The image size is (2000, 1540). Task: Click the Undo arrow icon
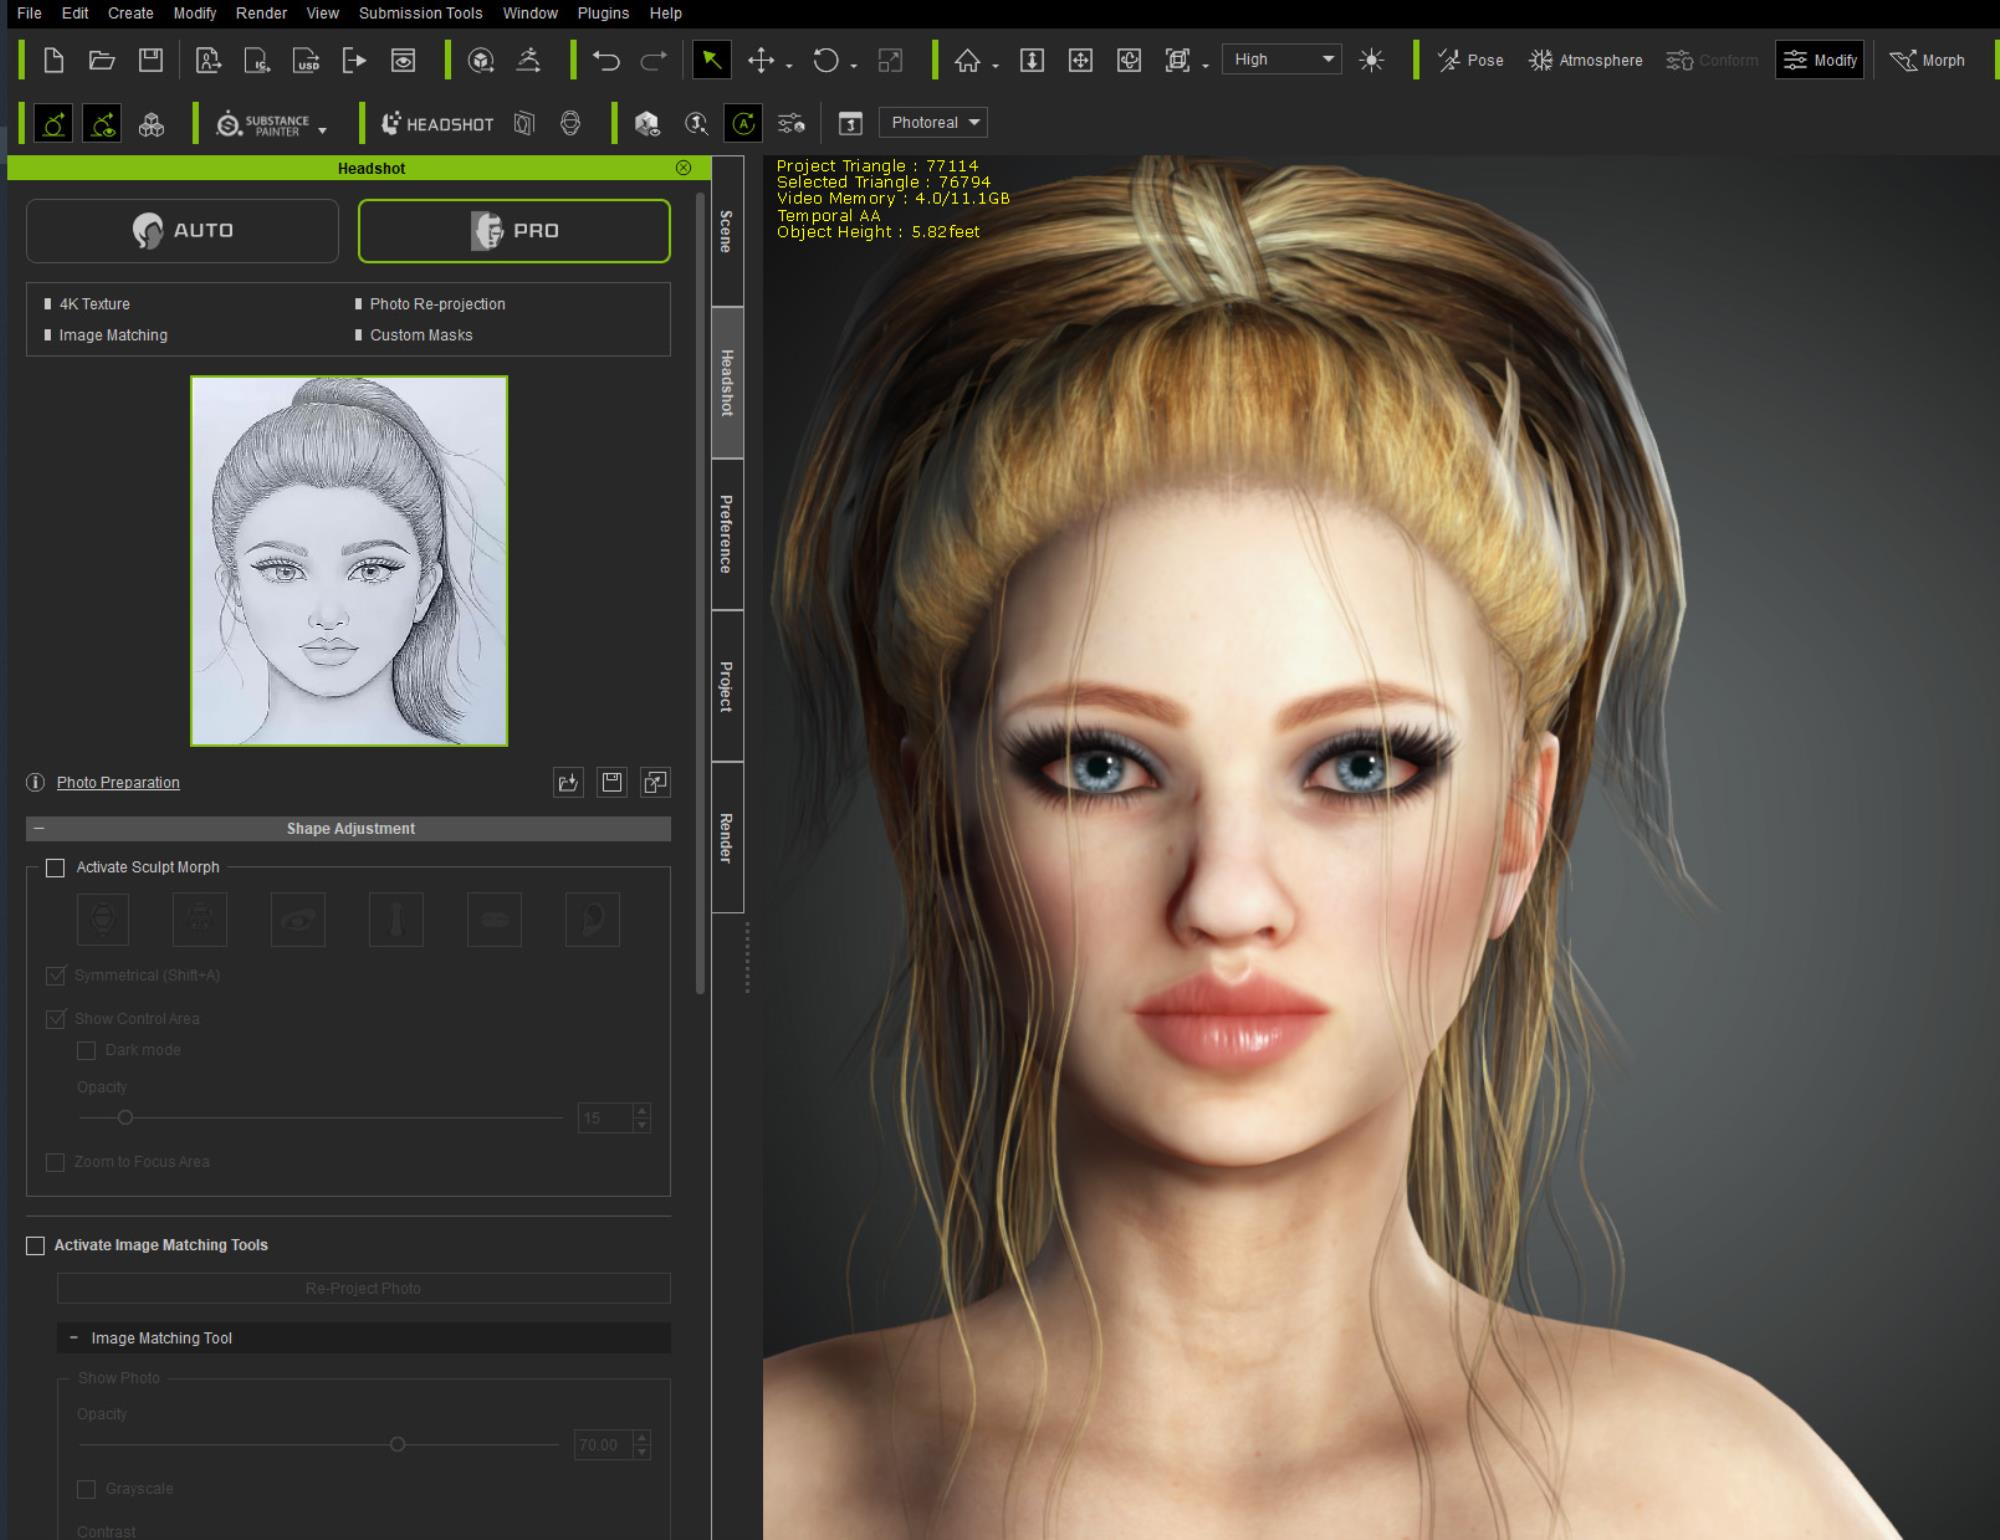605,61
